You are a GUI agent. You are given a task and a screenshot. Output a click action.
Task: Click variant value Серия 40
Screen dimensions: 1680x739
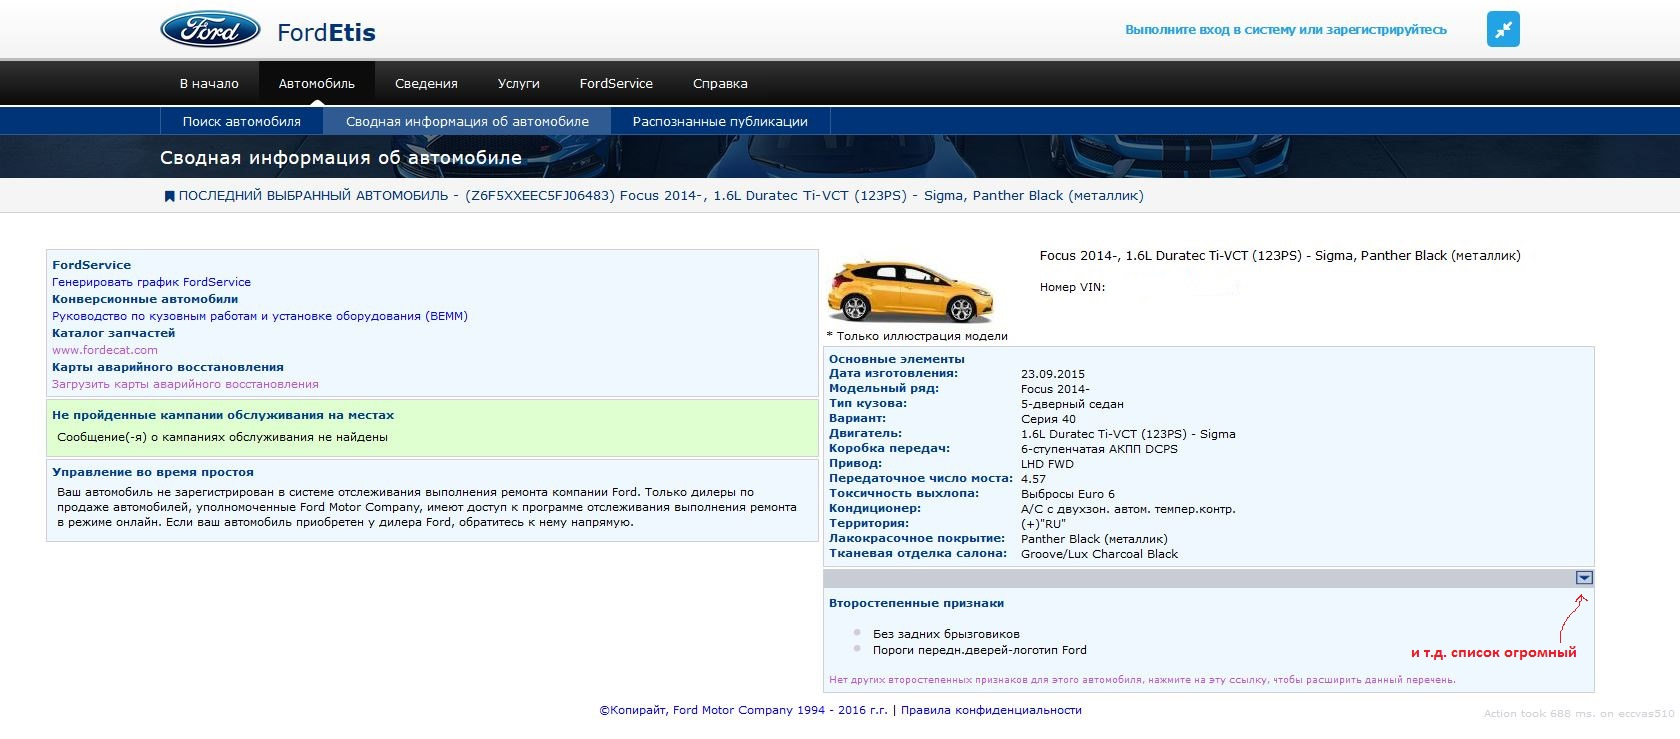[x=1048, y=419]
